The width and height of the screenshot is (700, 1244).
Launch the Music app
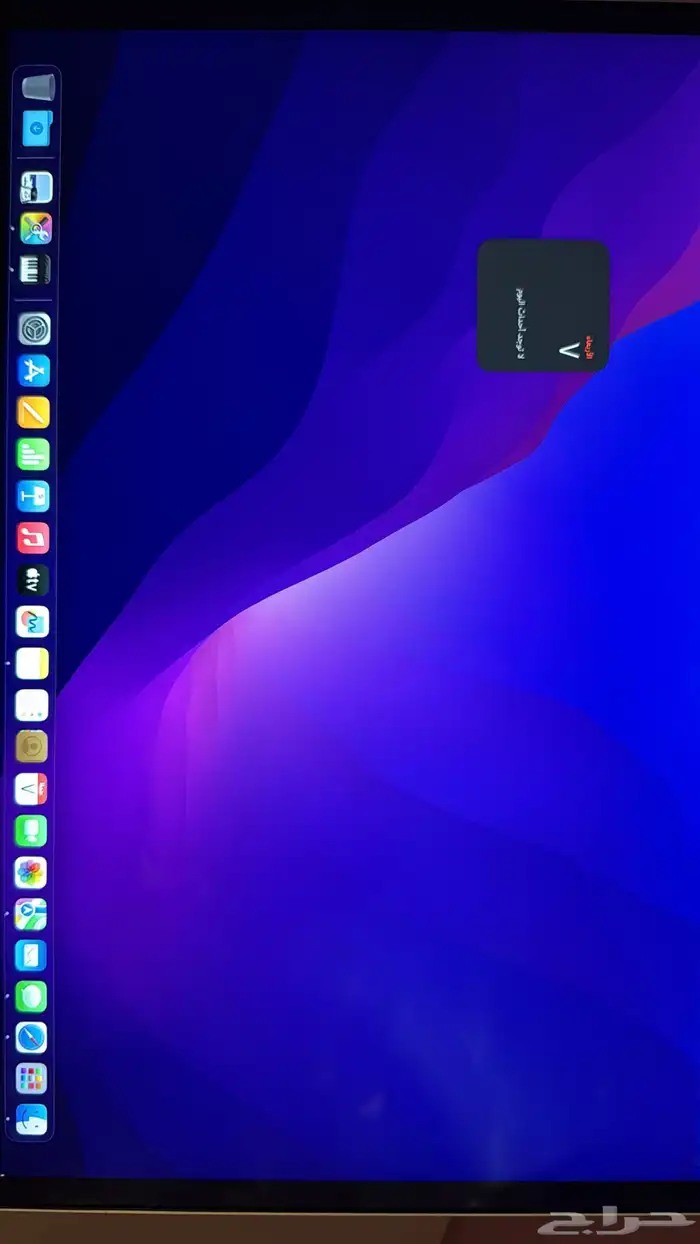pos(33,538)
